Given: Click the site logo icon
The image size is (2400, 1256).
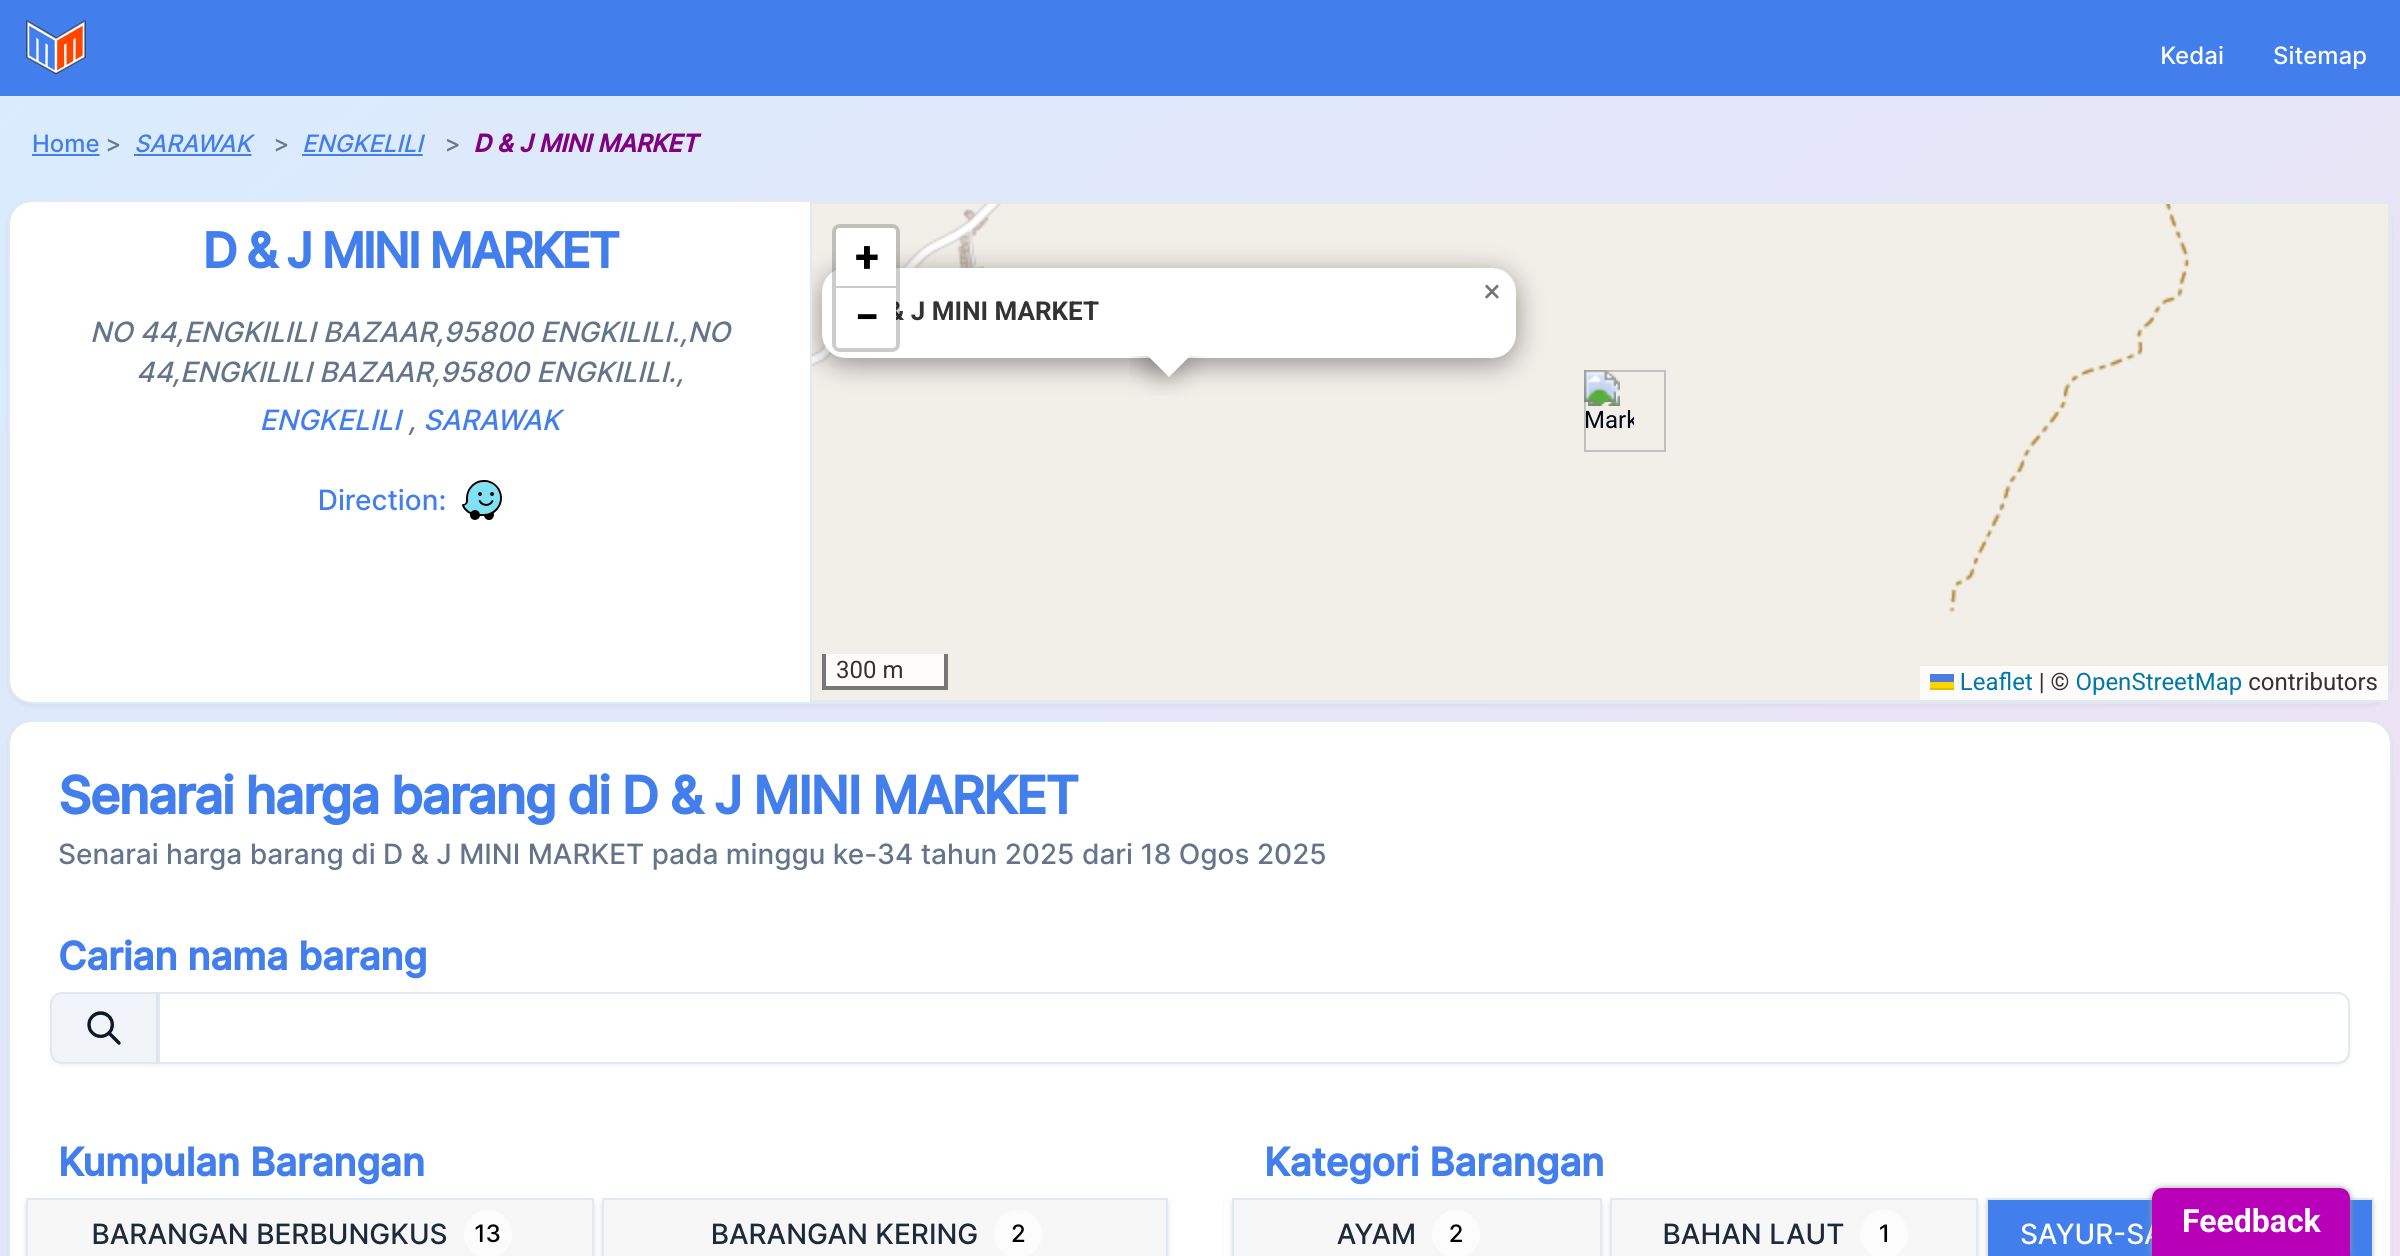Looking at the screenshot, I should click(56, 47).
